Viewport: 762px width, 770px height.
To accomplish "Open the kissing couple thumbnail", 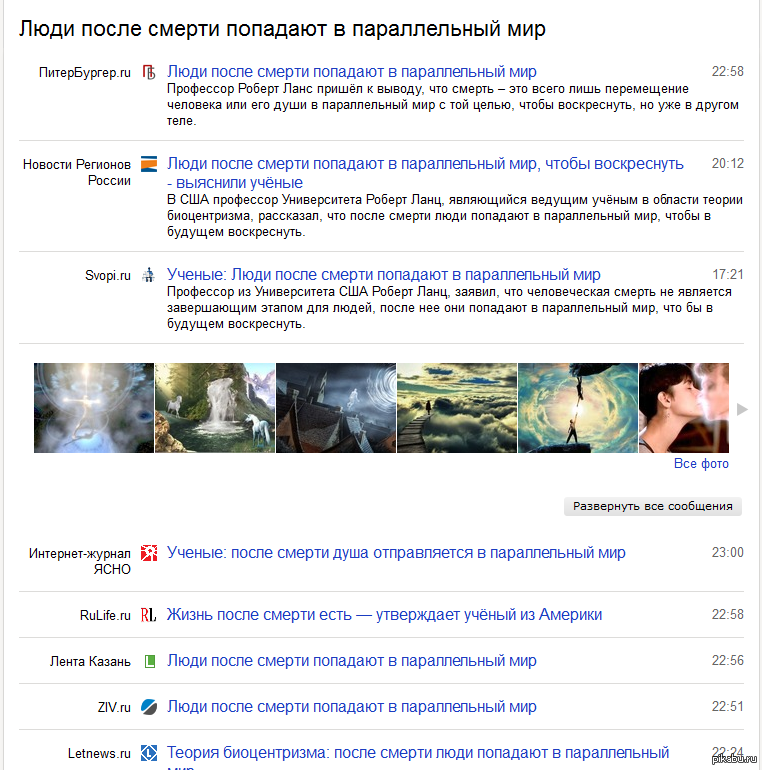I will pos(684,408).
